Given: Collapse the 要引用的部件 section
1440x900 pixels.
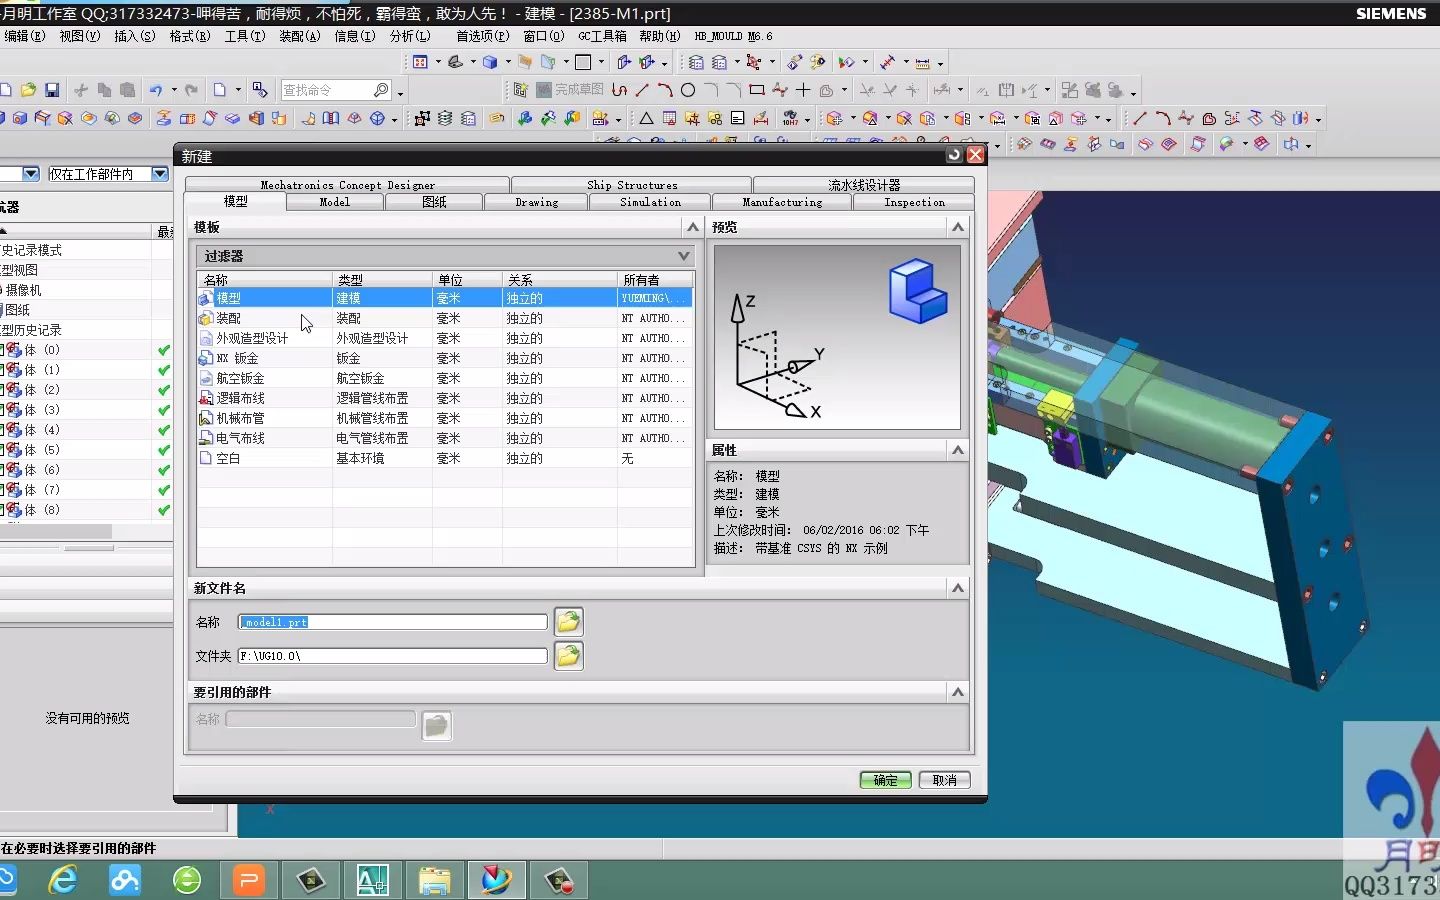Looking at the screenshot, I should coord(958,692).
